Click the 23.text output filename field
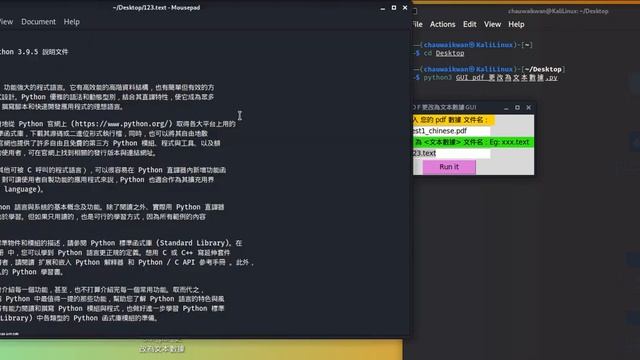 tap(451, 153)
